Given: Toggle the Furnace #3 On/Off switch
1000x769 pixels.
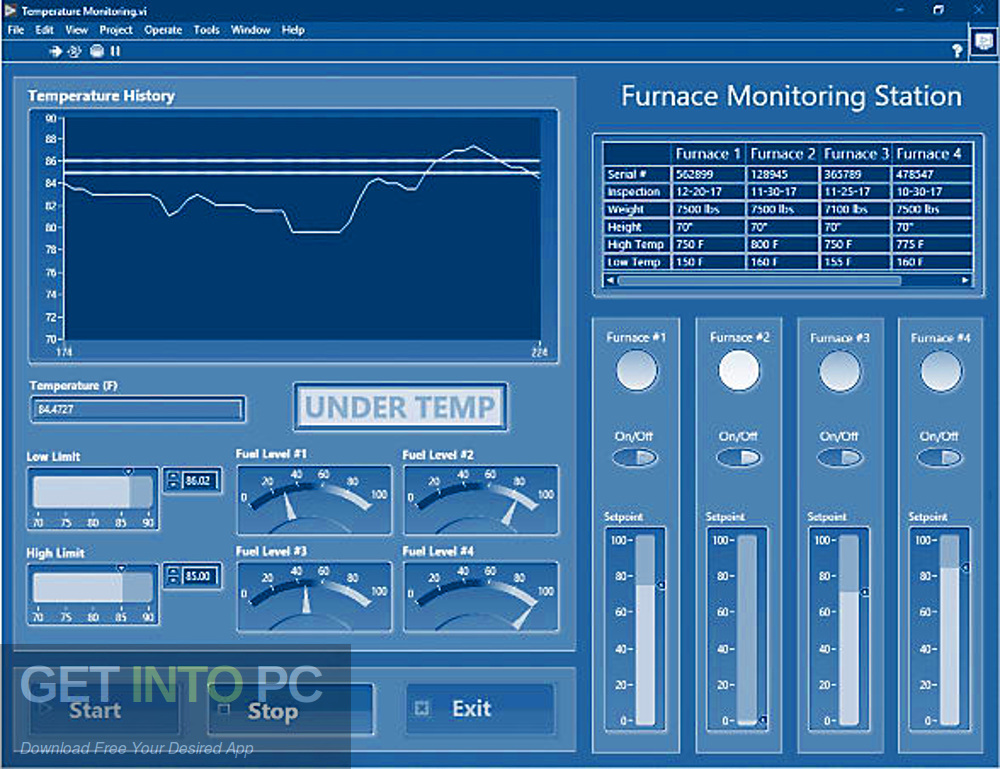Looking at the screenshot, I should pos(839,457).
